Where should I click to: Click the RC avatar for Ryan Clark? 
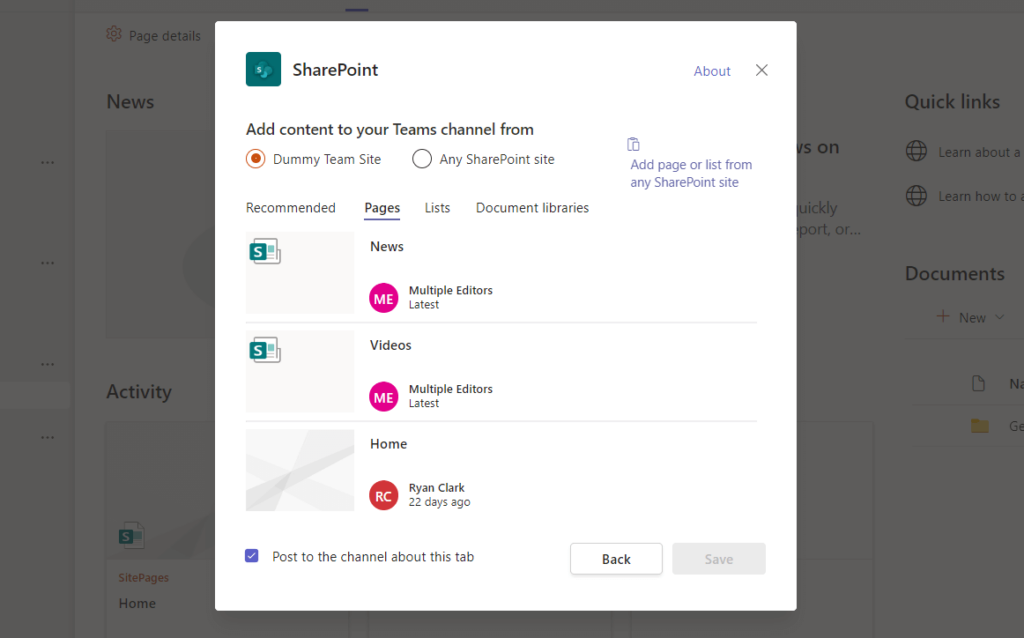[383, 495]
